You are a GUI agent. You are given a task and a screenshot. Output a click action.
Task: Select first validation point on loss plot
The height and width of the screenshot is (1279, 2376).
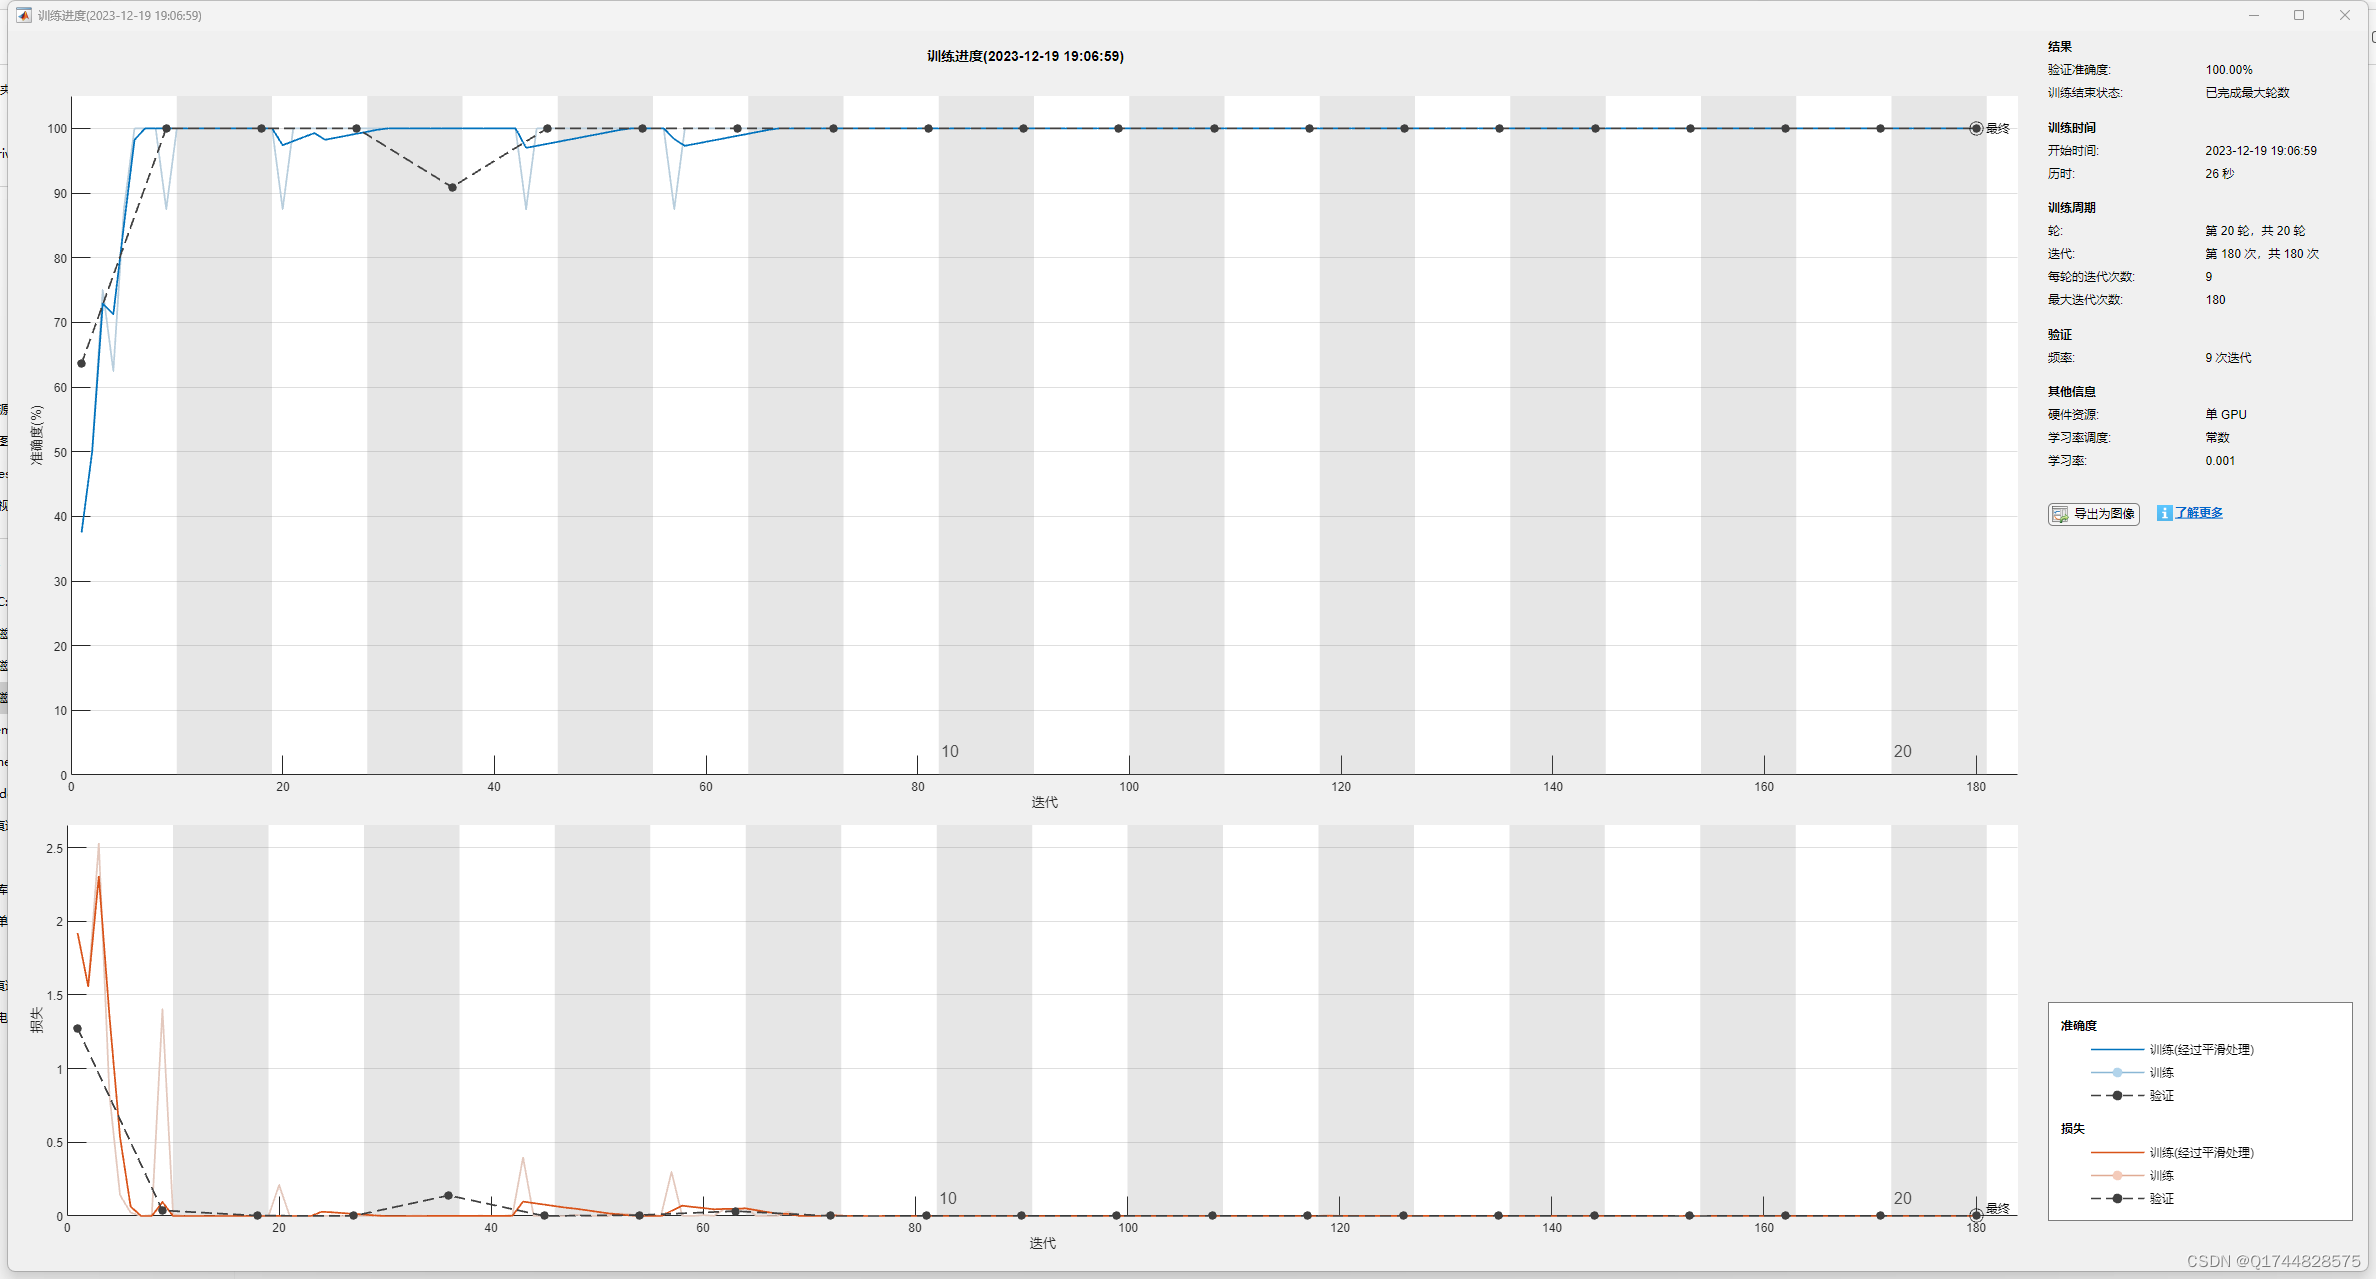(78, 1028)
